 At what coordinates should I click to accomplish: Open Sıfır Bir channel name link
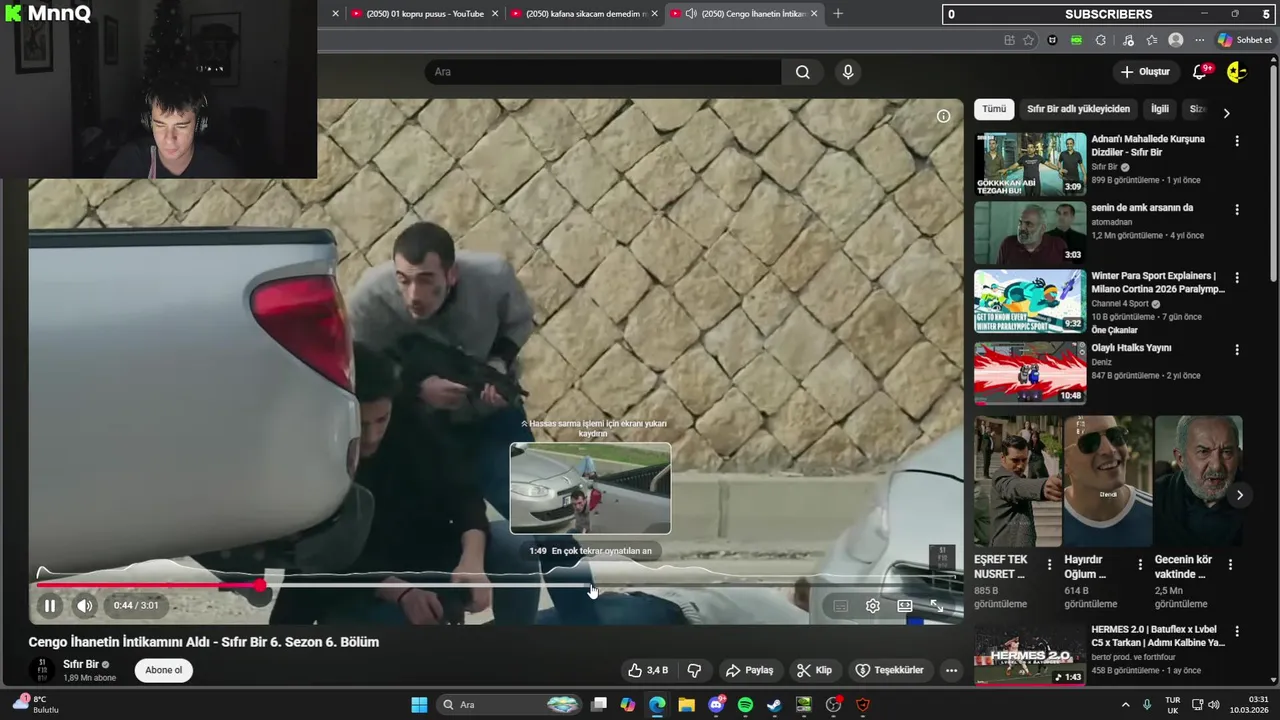[81, 664]
